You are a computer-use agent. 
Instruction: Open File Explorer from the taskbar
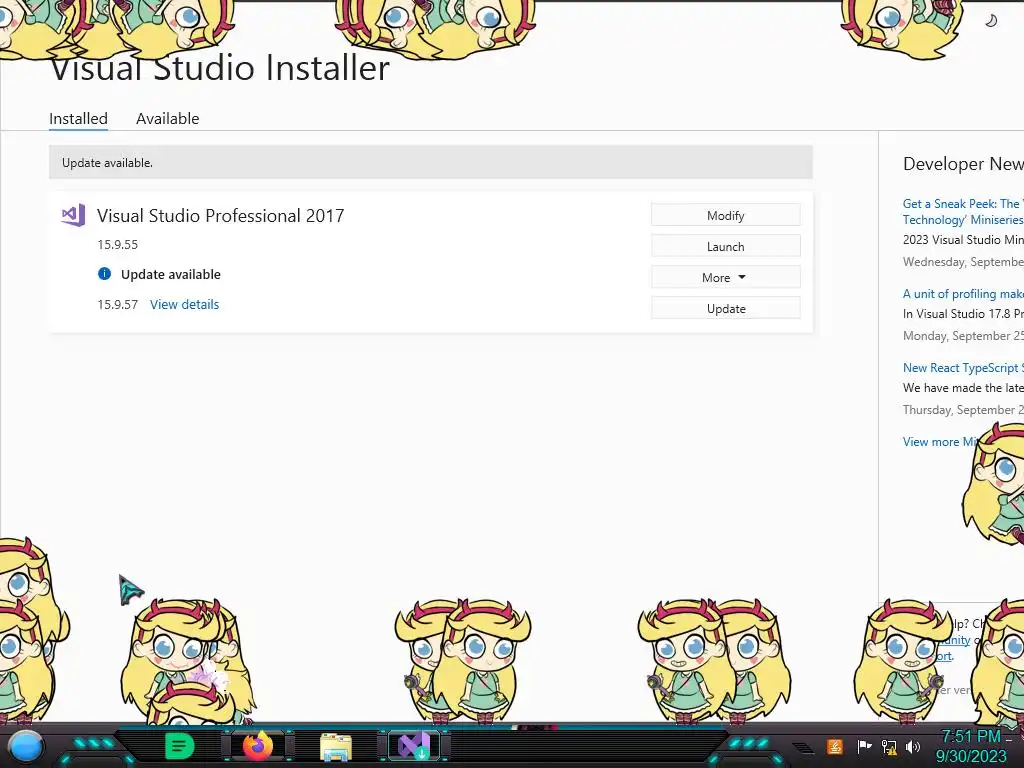336,747
